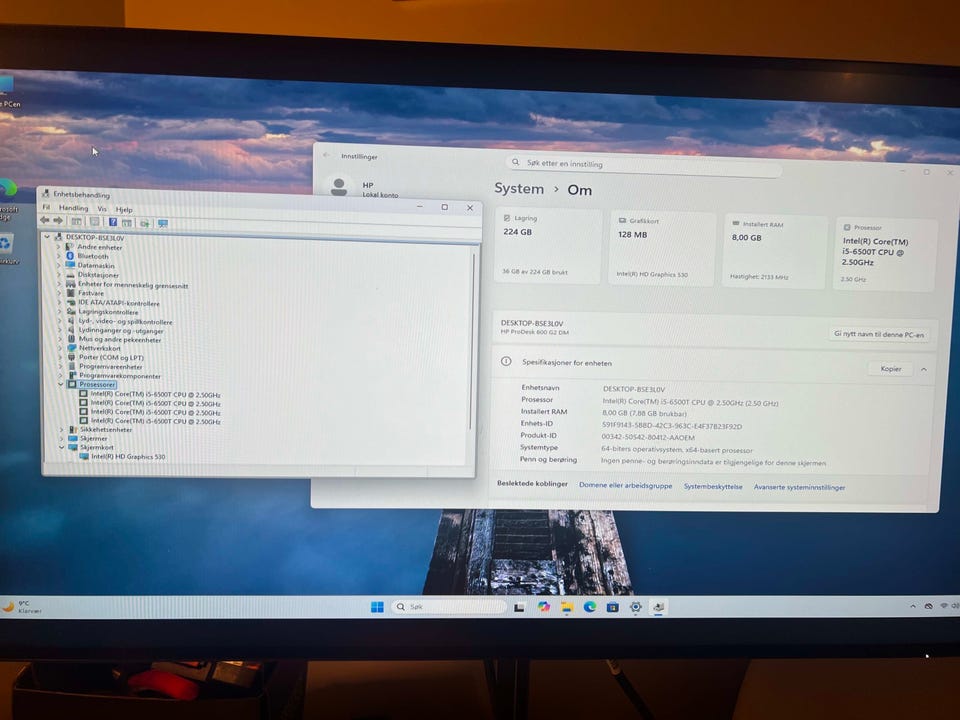960x720 pixels.
Task: Select Programvarekomponenter in the device tree
Action: coord(119,375)
